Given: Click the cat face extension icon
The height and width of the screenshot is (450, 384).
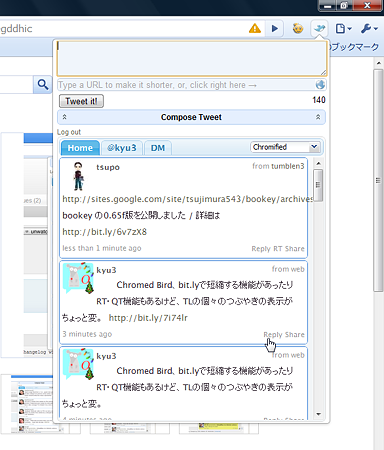Looking at the screenshot, I should 298,29.
